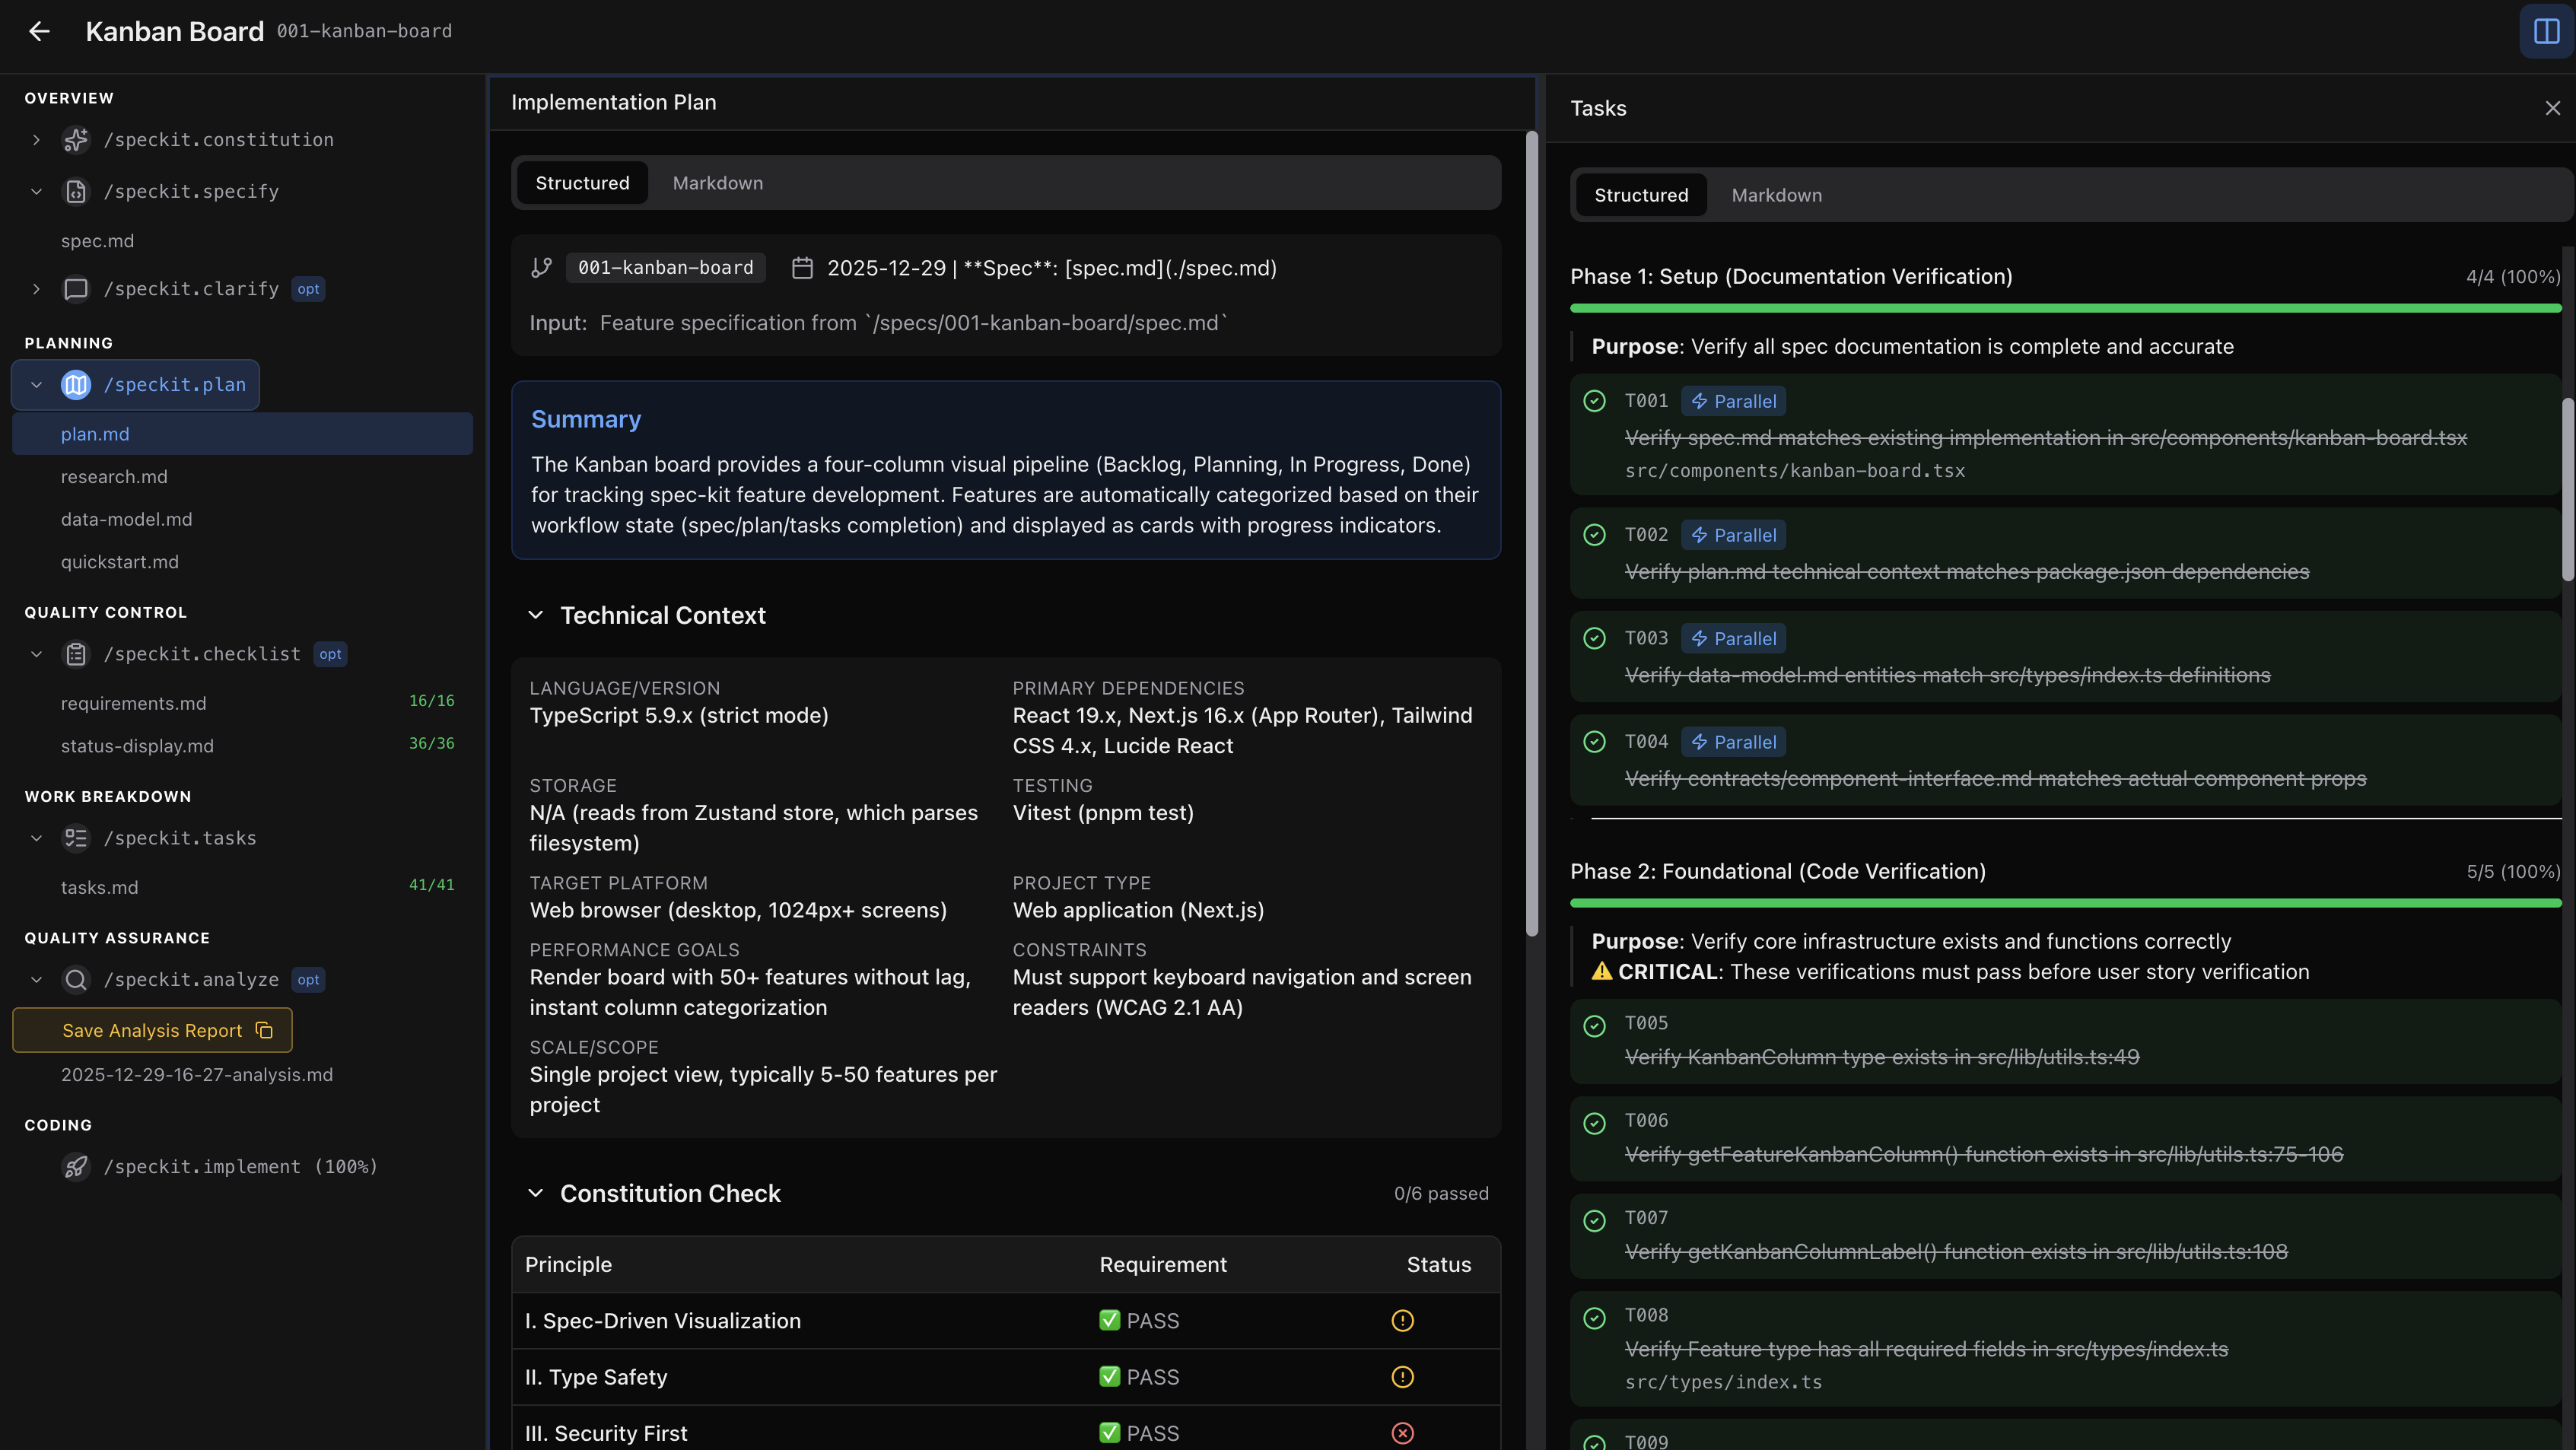Click the /speckit.checklist clipboard icon
Viewport: 2576px width, 1450px height.
point(76,653)
